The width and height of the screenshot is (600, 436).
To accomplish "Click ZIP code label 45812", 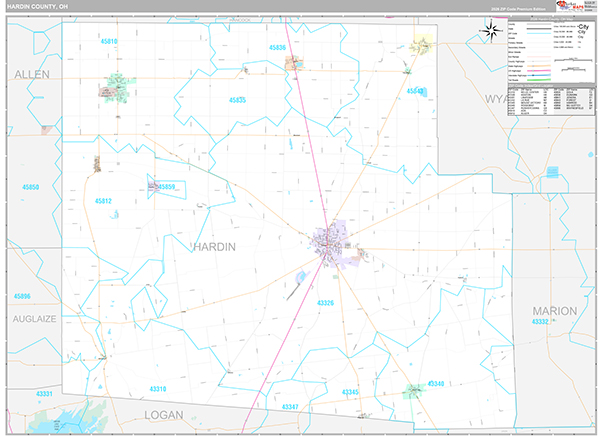I will [x=103, y=201].
